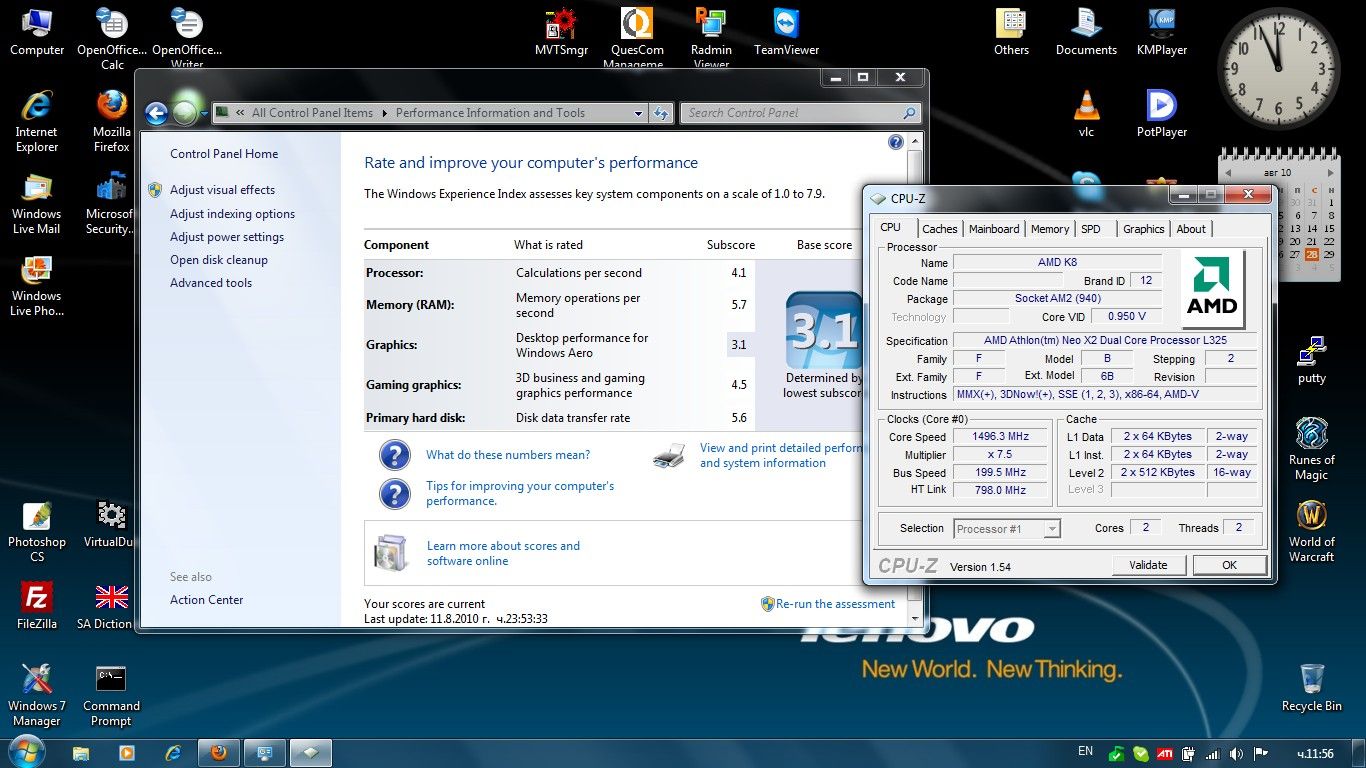
Task: Click the Search Control Panel field
Action: 792,113
